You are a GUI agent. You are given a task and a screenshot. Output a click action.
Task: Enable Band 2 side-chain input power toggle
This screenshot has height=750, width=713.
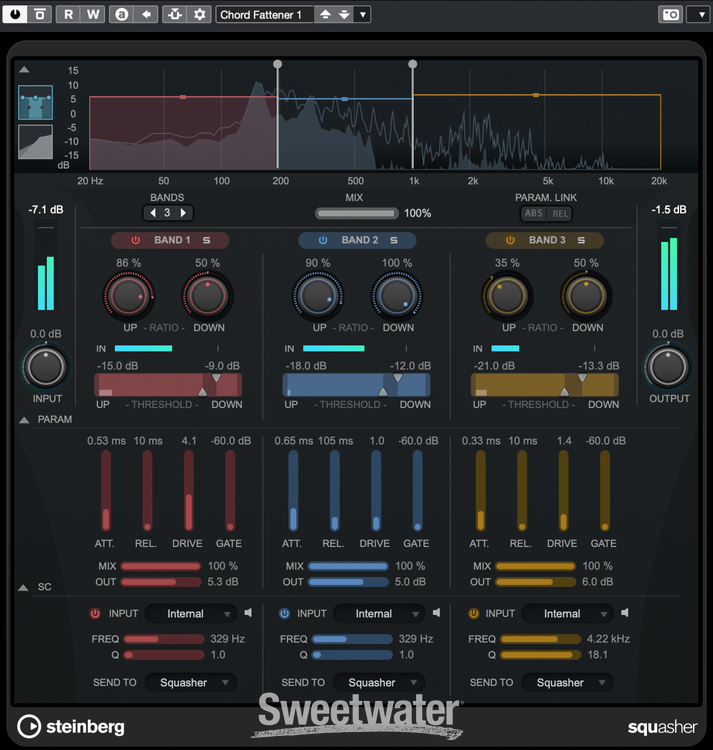[x=284, y=613]
